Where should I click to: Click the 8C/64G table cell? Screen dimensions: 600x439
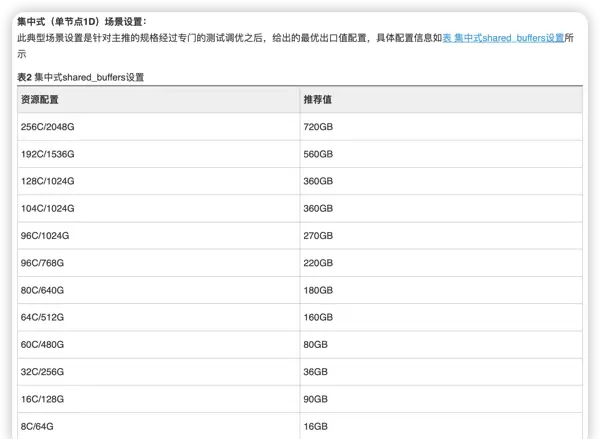click(37, 426)
